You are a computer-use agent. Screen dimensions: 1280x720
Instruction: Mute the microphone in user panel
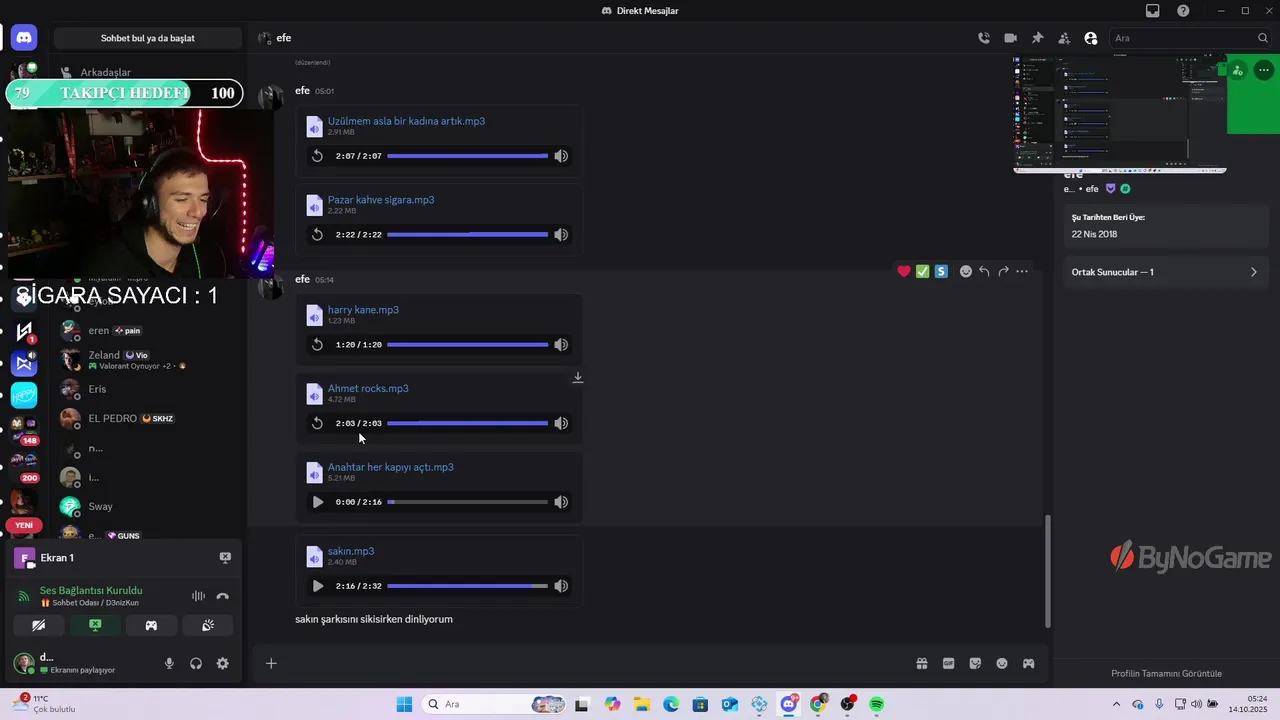[x=169, y=663]
